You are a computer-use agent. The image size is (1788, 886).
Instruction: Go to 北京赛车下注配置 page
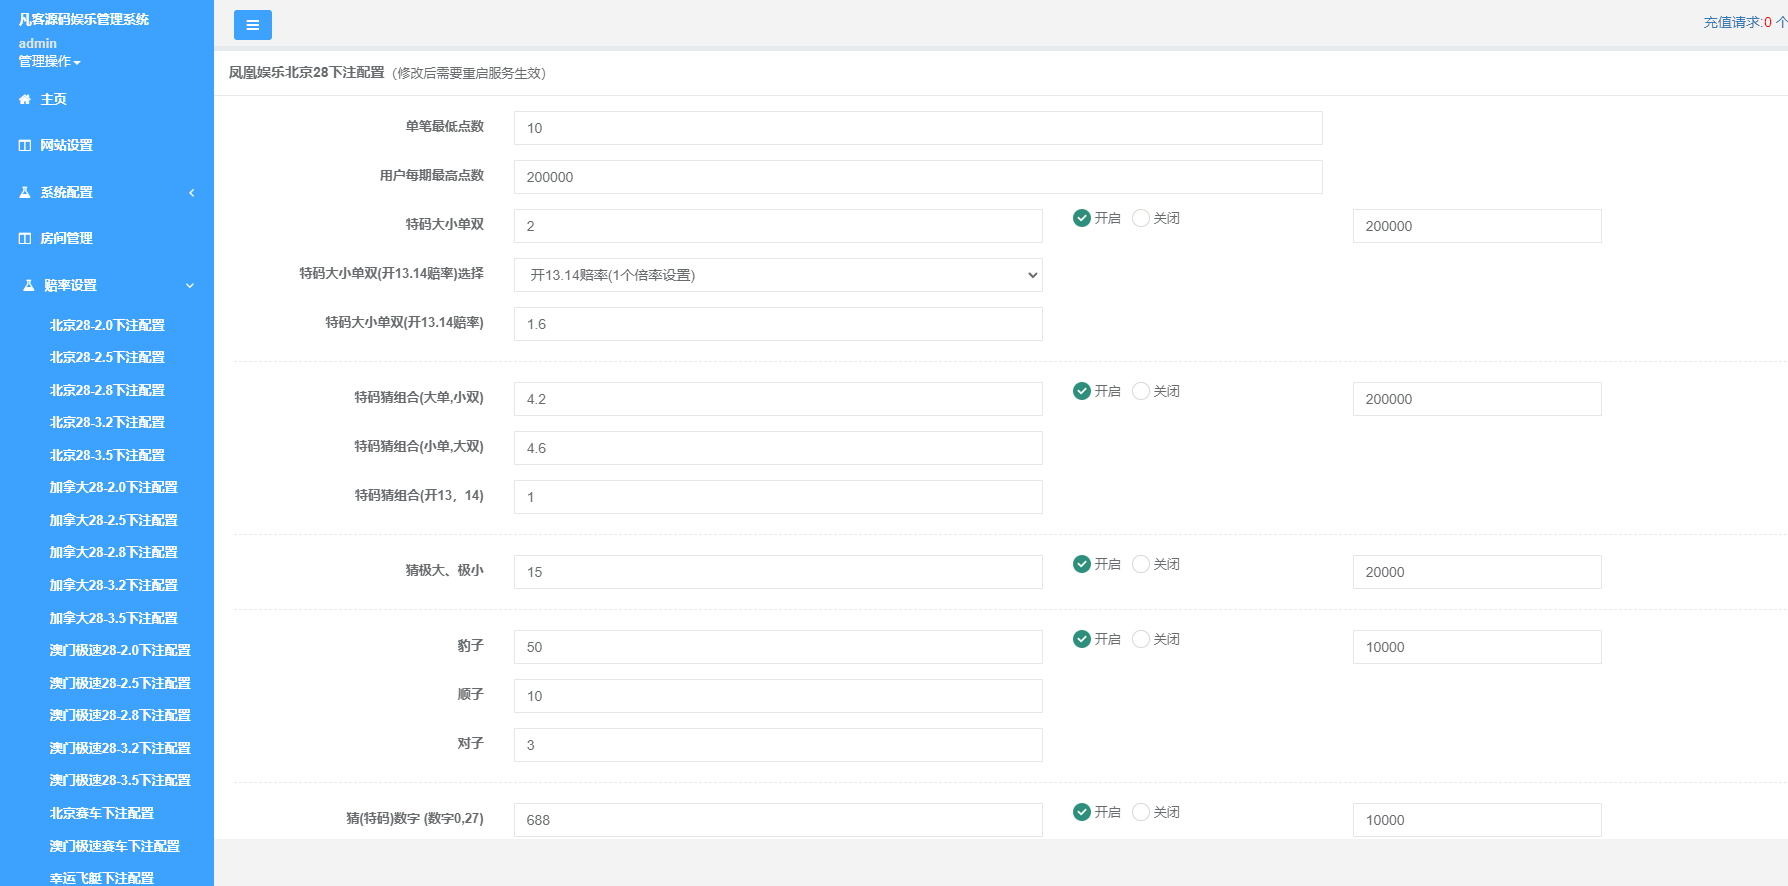102,814
